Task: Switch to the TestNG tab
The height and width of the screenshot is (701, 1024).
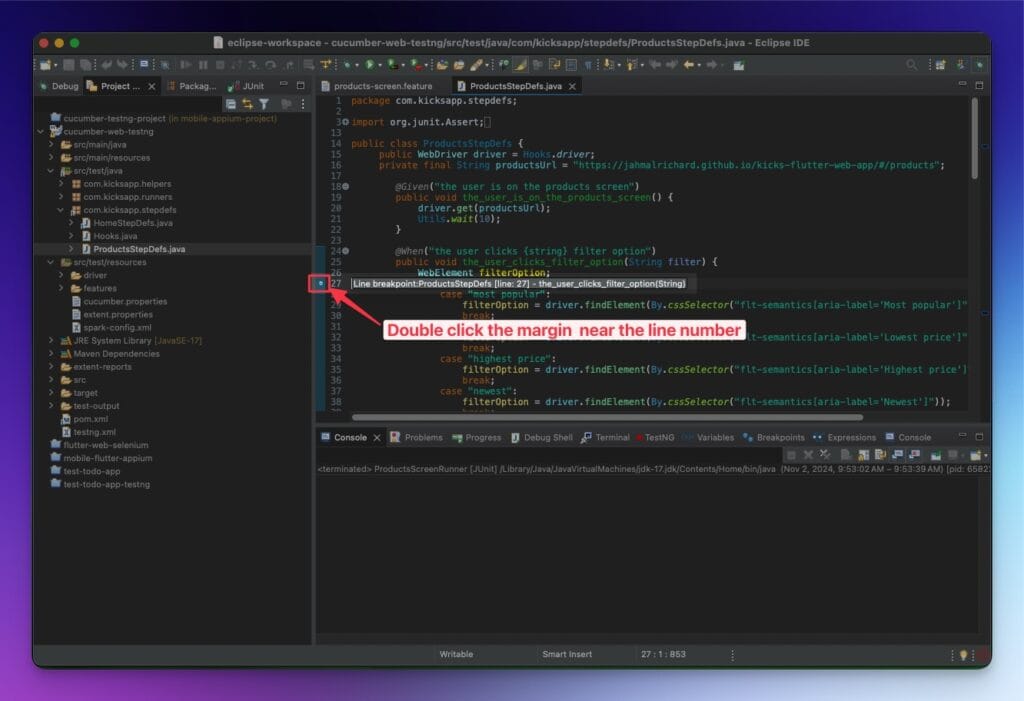Action: pyautogui.click(x=656, y=437)
